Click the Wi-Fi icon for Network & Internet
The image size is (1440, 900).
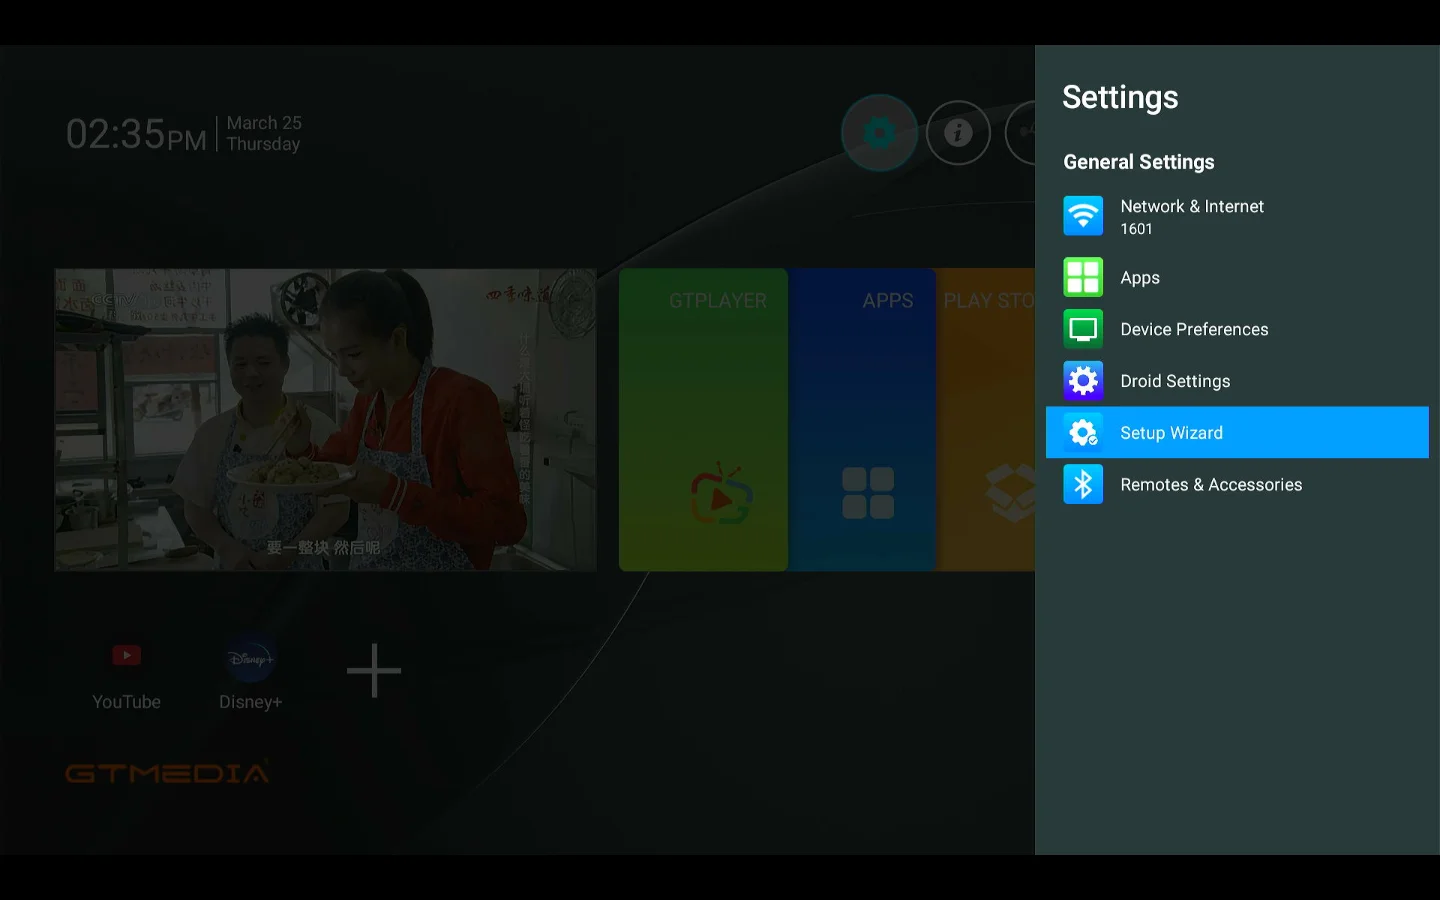pyautogui.click(x=1083, y=216)
